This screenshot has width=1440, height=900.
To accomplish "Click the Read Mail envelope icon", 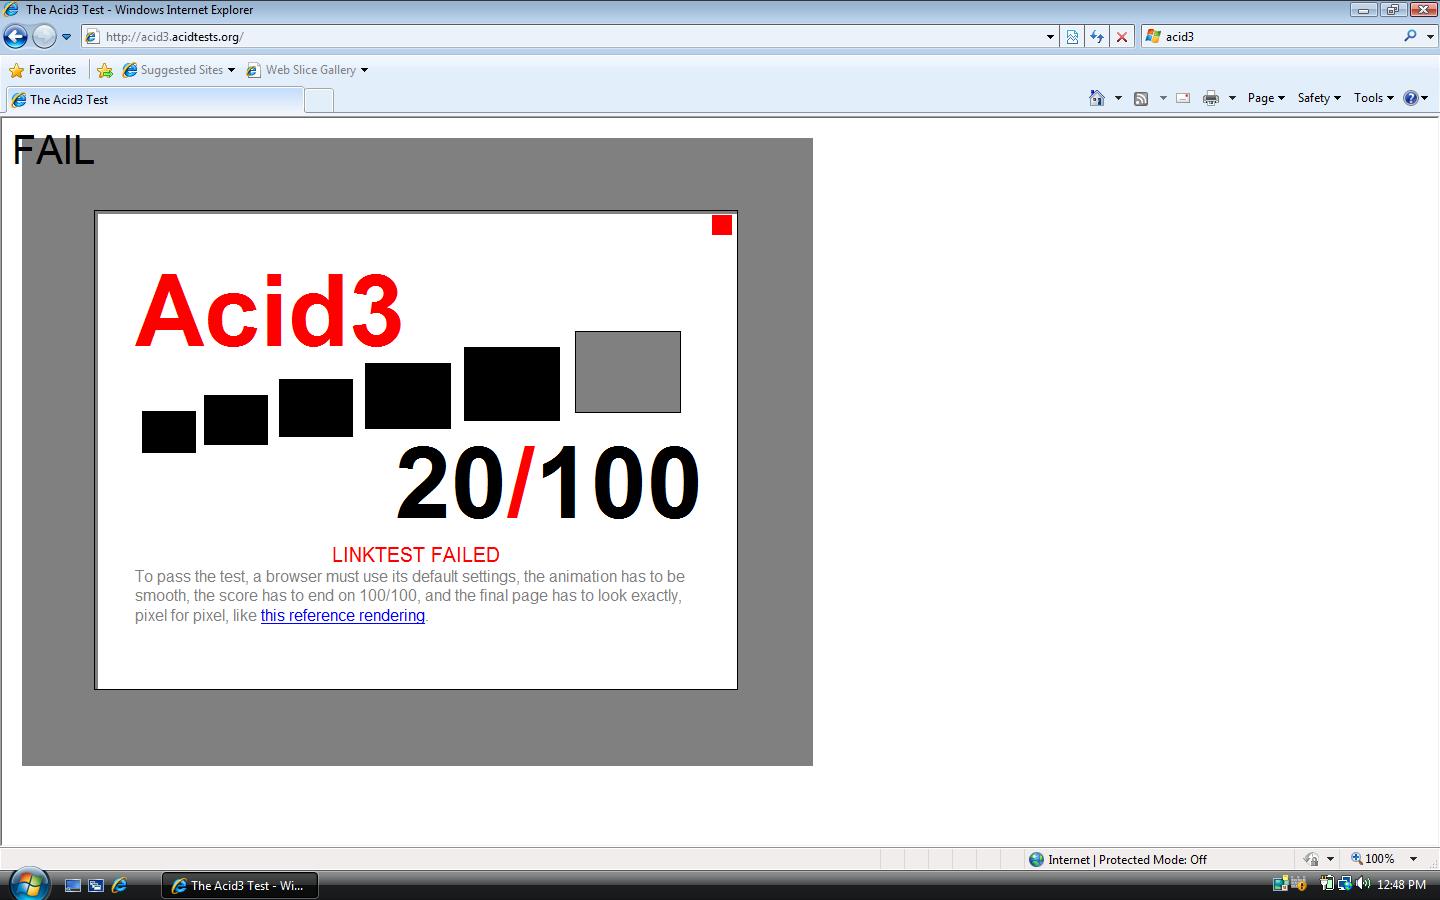I will [x=1183, y=98].
